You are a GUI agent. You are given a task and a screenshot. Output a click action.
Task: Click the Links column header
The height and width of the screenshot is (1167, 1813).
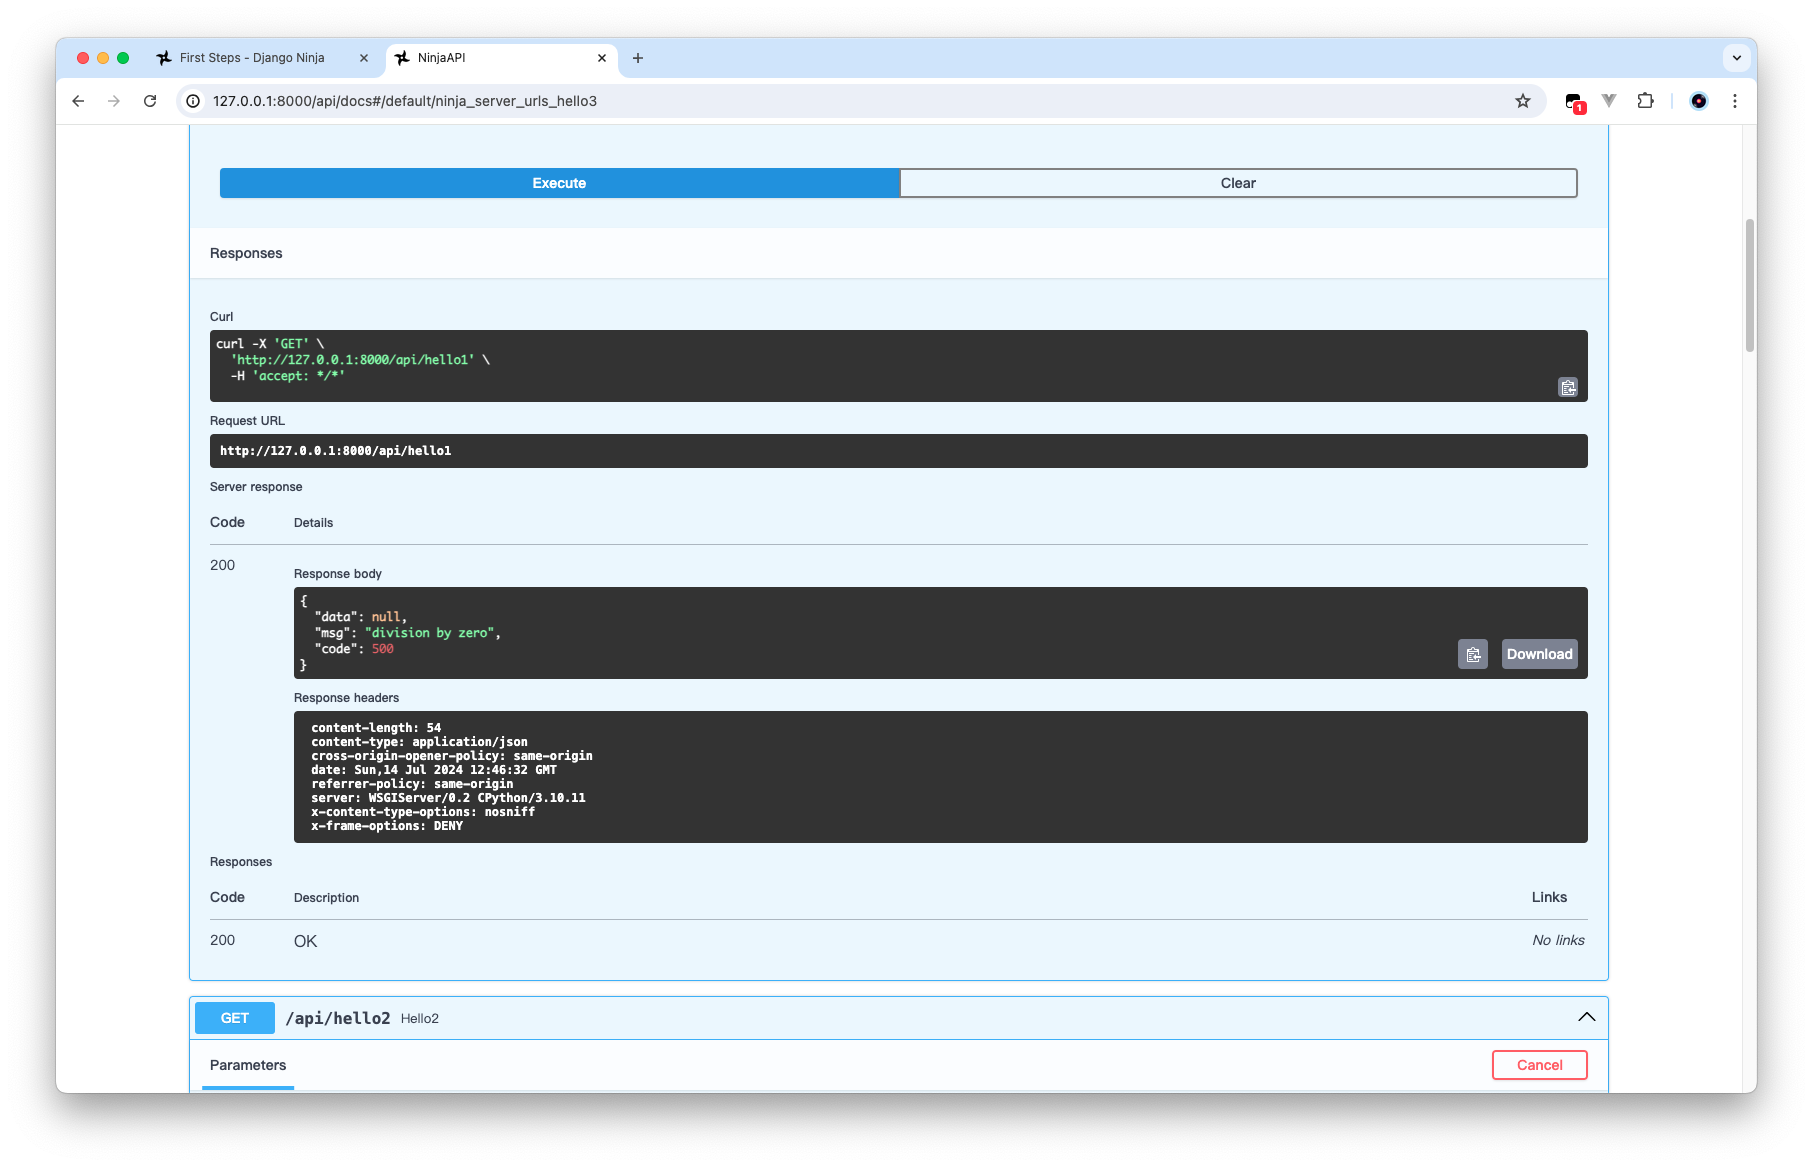point(1549,897)
